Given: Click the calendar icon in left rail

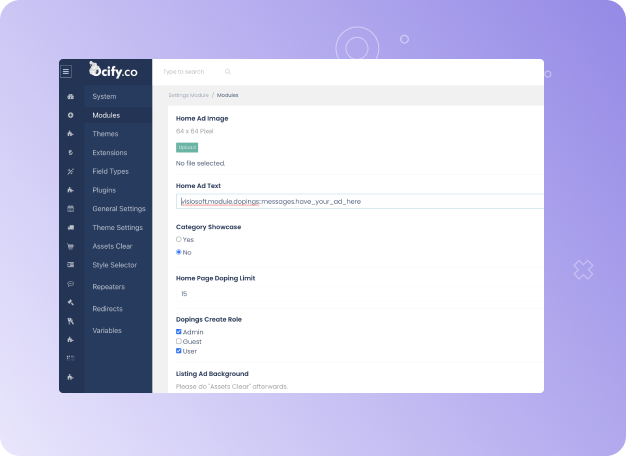Looking at the screenshot, I should point(70,209).
